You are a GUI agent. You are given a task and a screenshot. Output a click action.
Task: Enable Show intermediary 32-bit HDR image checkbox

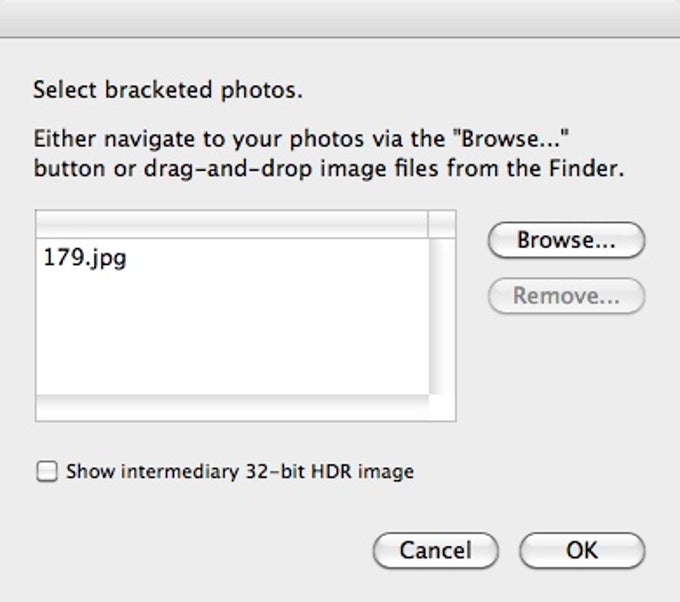[46, 471]
